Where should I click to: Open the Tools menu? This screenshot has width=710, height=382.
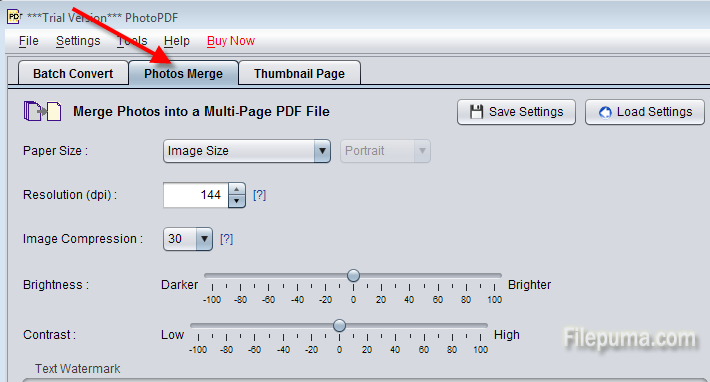pyautogui.click(x=132, y=41)
